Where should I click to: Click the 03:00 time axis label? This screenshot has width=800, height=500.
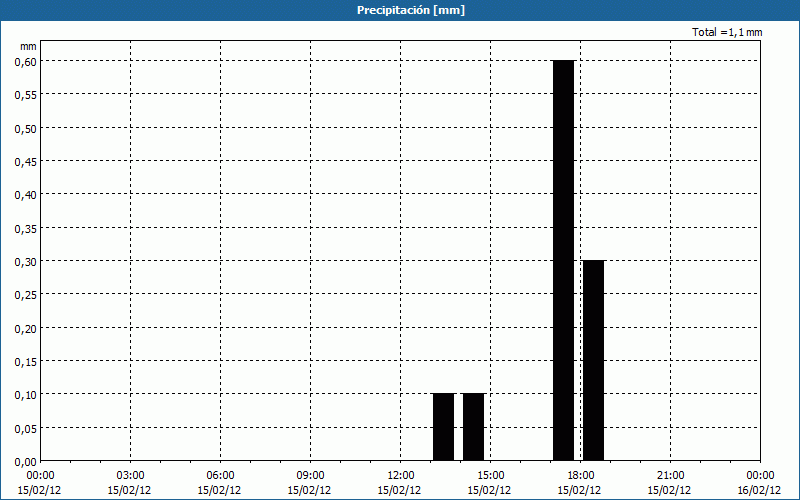click(x=130, y=476)
